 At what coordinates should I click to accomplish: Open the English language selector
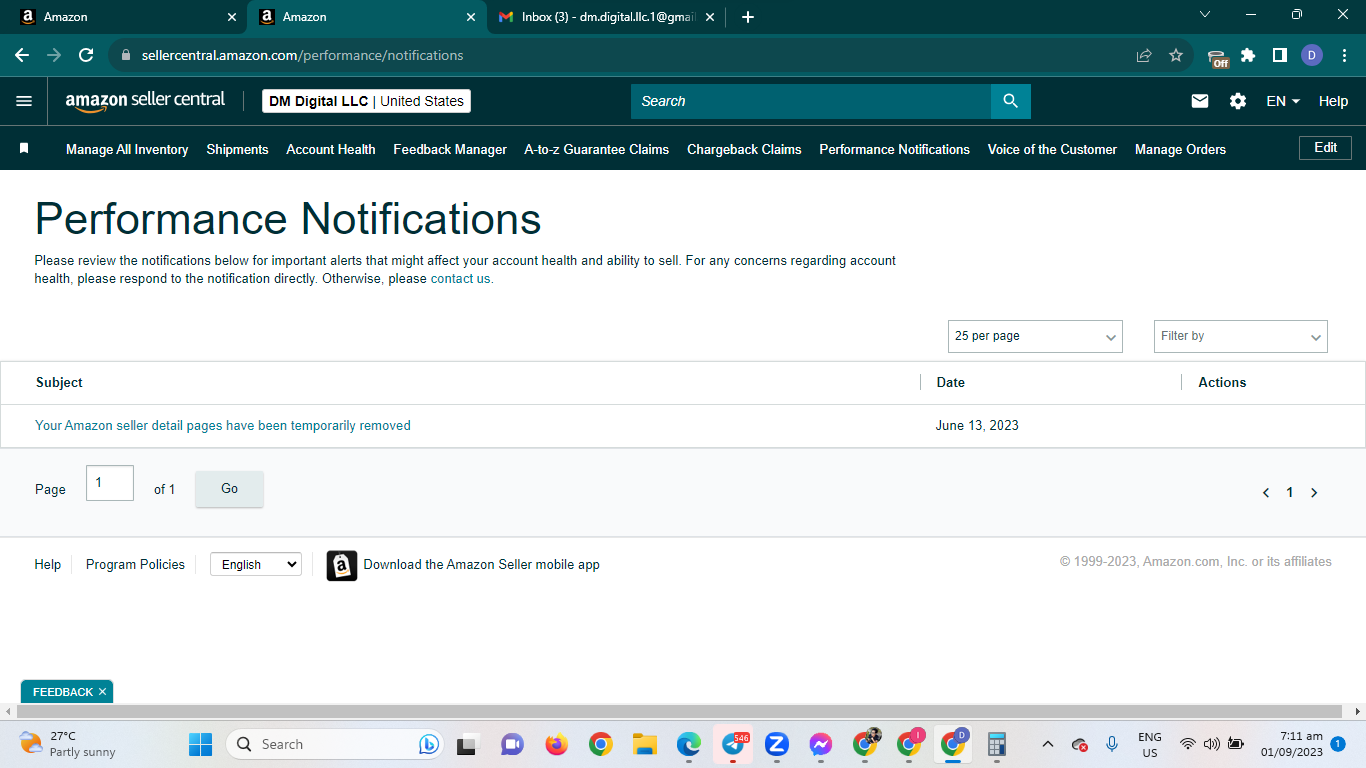pos(256,564)
